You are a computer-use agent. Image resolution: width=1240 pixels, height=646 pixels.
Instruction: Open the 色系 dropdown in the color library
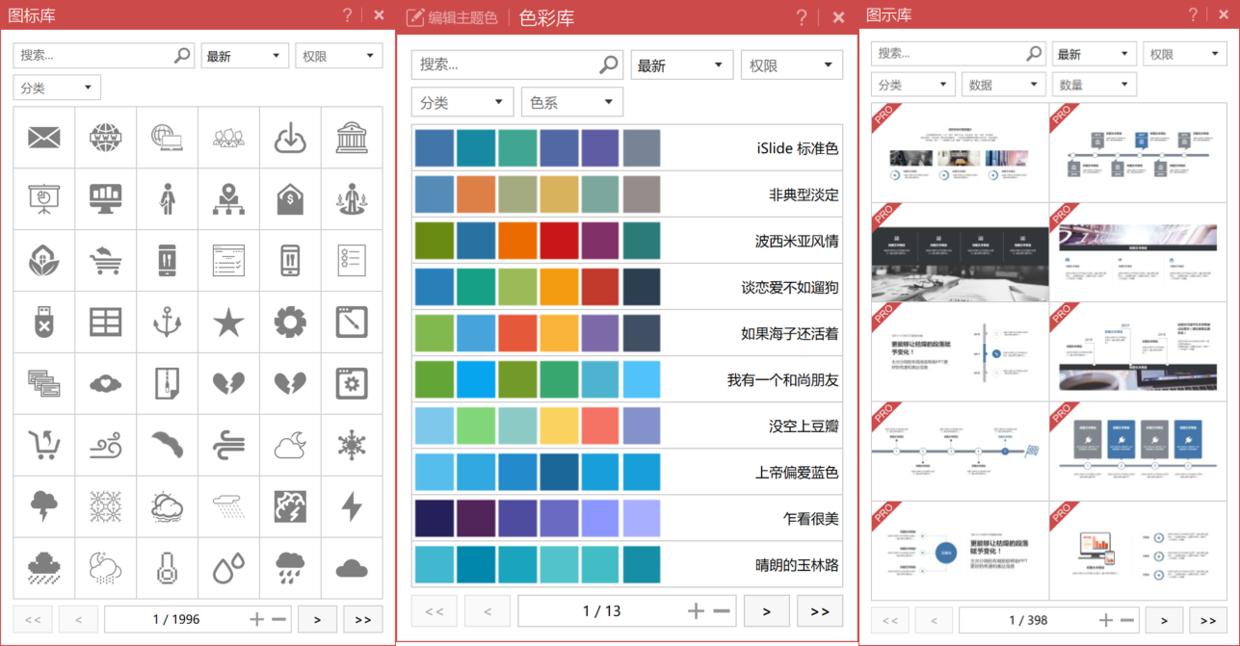[x=571, y=101]
